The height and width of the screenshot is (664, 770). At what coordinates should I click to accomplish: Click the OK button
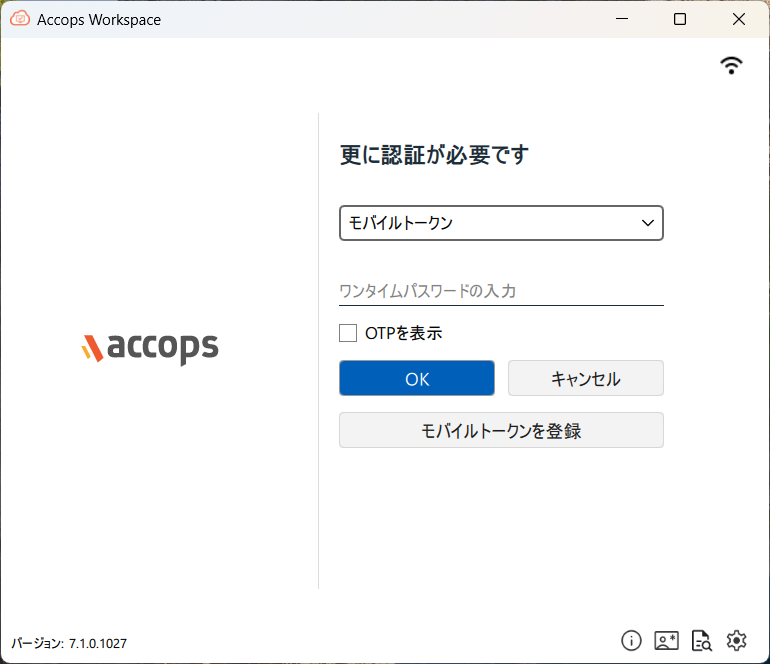[x=416, y=378]
